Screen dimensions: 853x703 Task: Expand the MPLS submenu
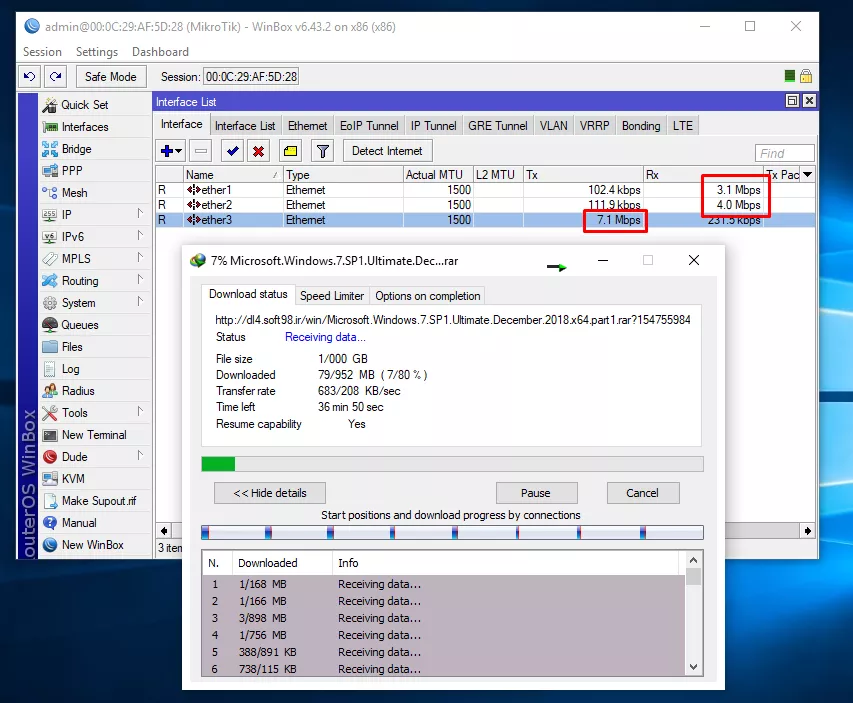click(140, 257)
